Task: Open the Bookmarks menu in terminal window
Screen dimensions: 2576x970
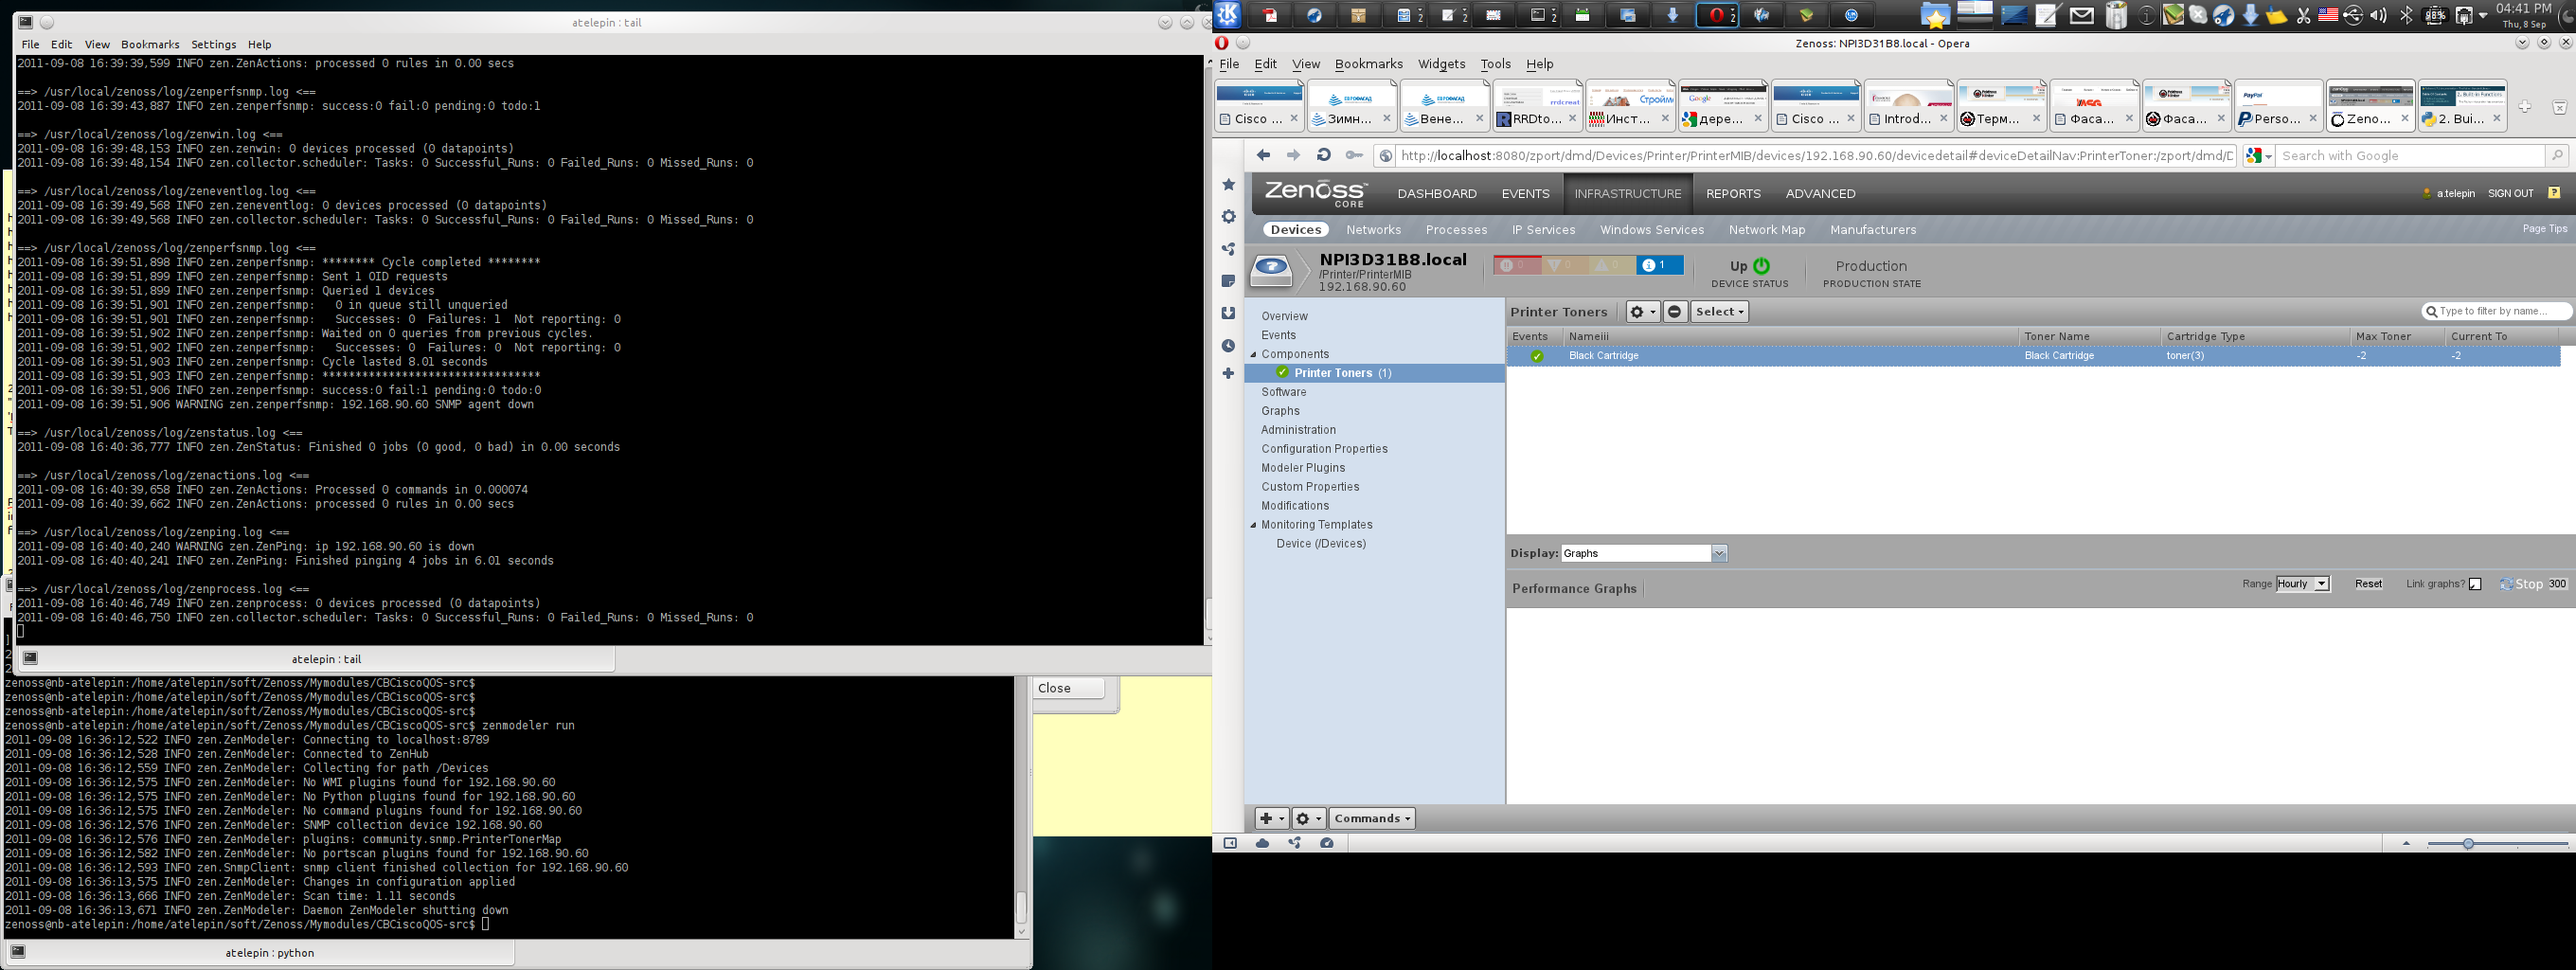Action: click(x=150, y=45)
